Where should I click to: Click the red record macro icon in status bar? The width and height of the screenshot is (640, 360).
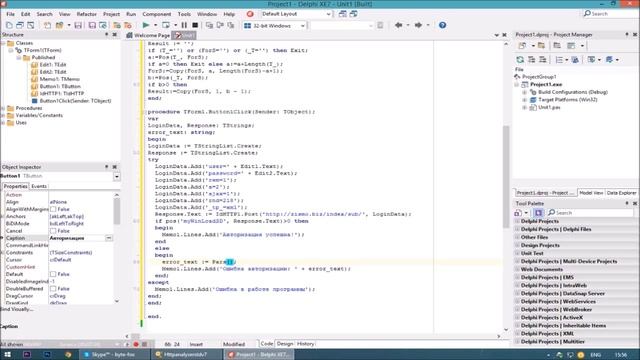[x=136, y=344]
